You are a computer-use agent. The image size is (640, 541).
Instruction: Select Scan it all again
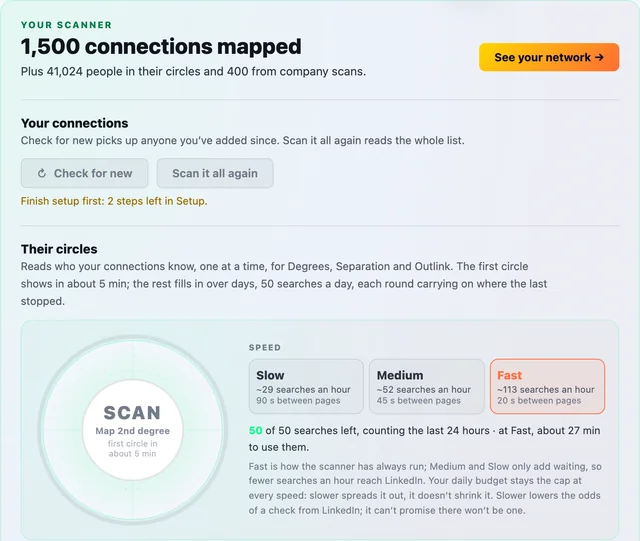tap(215, 174)
